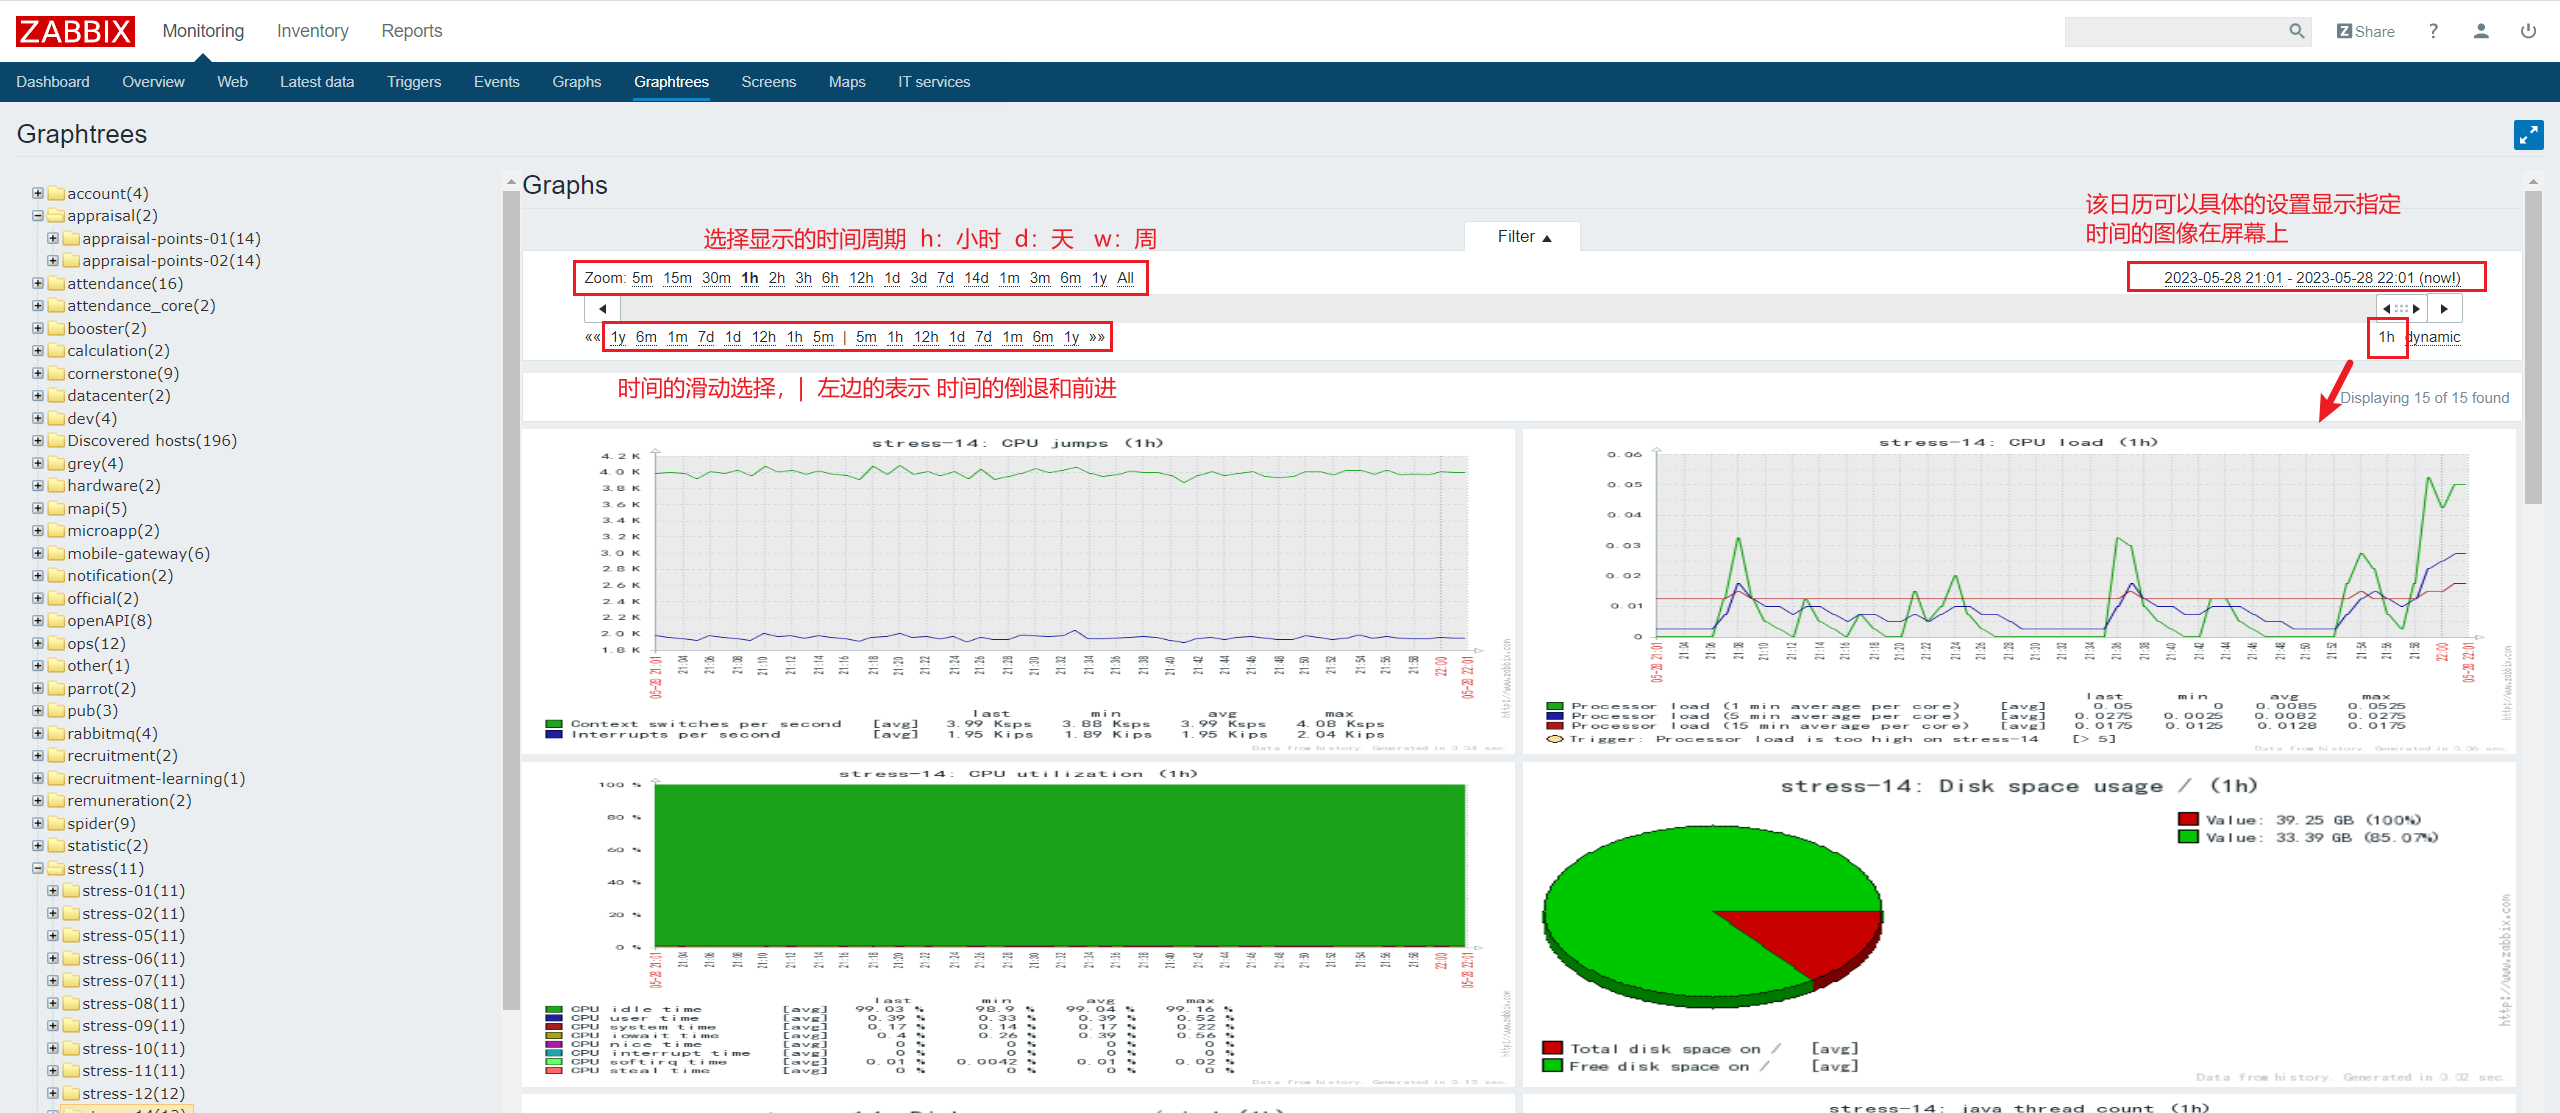Screen dimensions: 2560x1113
Task: Select the 1d zoom period
Action: 892,278
